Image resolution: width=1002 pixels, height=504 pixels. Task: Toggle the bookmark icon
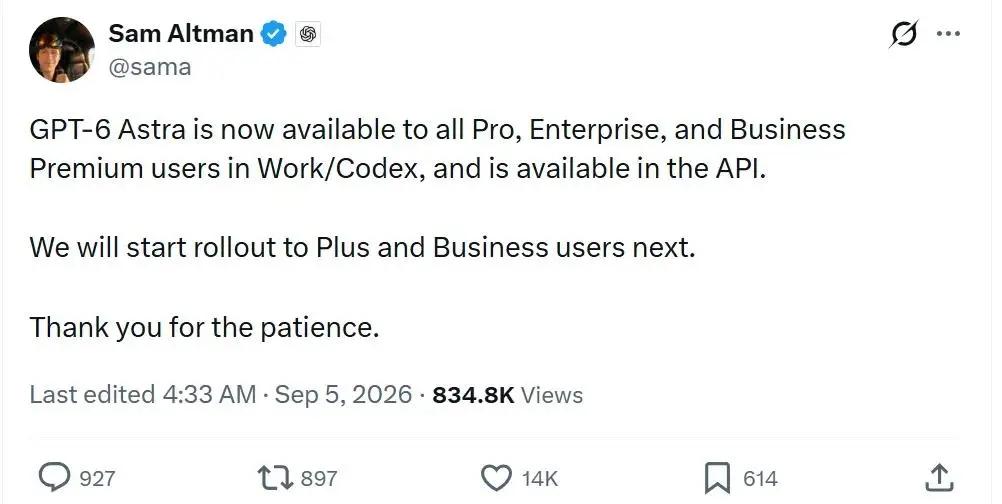[718, 478]
